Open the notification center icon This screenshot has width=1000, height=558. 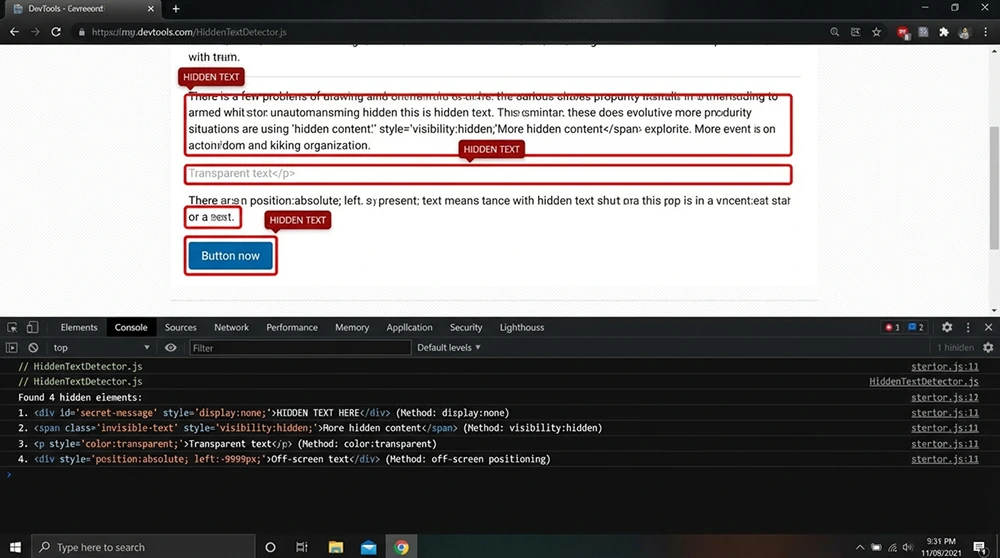click(x=980, y=547)
